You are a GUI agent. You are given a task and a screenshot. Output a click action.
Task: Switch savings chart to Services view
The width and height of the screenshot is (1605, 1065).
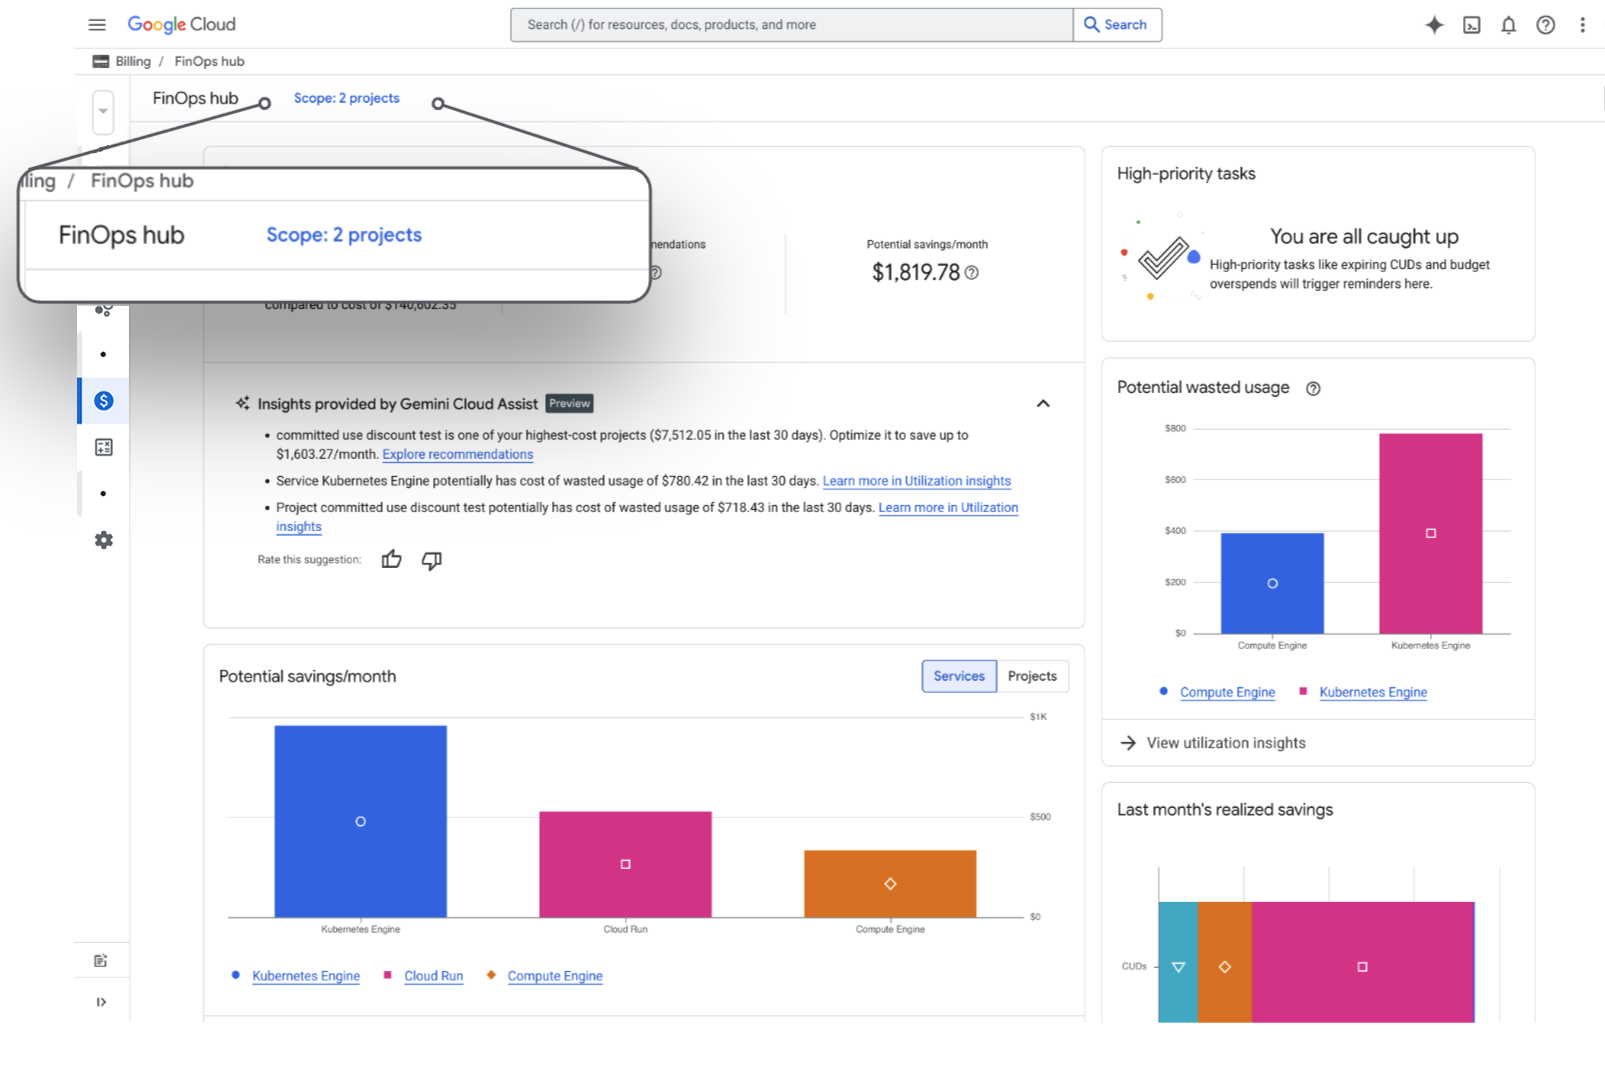coord(959,677)
